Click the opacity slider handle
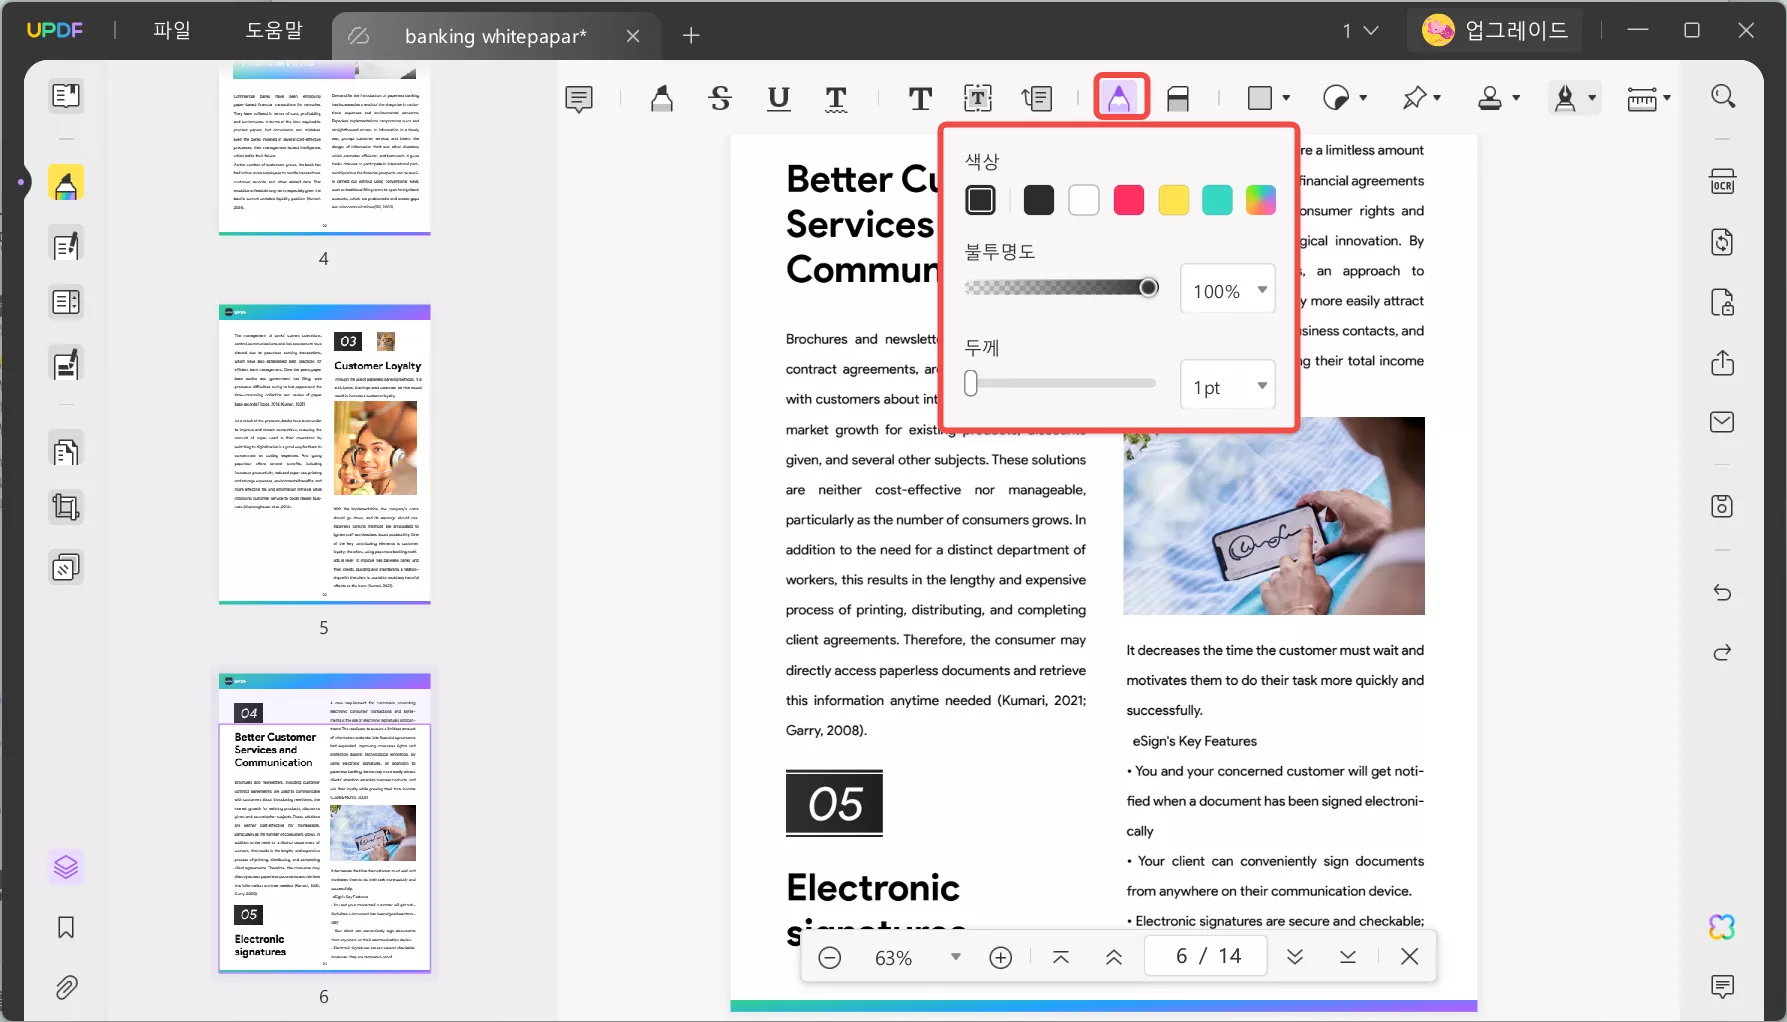The width and height of the screenshot is (1787, 1022). click(x=1149, y=288)
